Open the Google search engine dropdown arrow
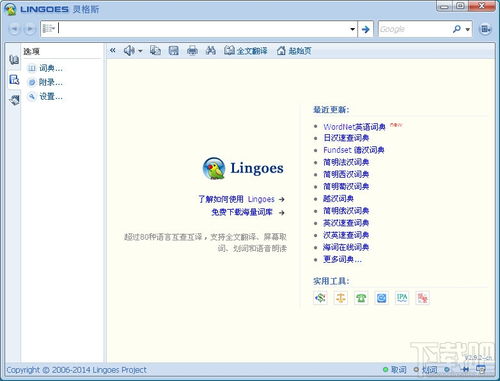This screenshot has width=500, height=381. click(x=467, y=29)
